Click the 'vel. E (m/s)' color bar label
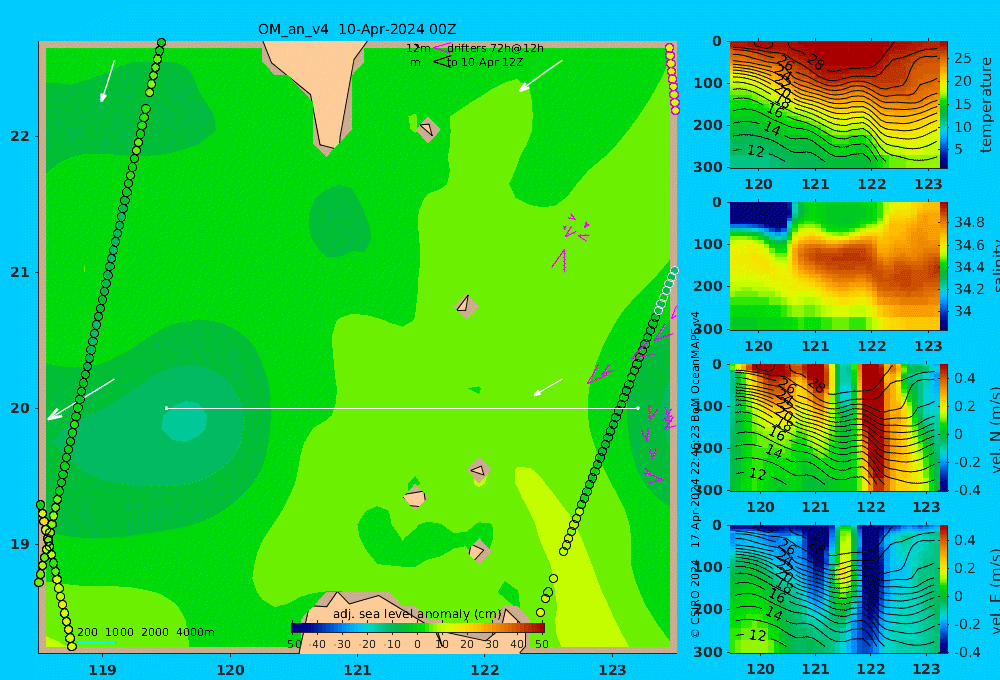Viewport: 1000px width, 680px height. coord(994,591)
